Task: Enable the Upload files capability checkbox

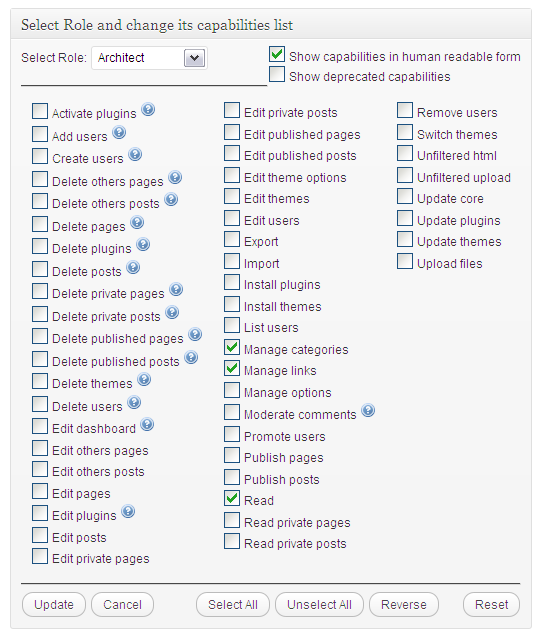Action: point(405,261)
